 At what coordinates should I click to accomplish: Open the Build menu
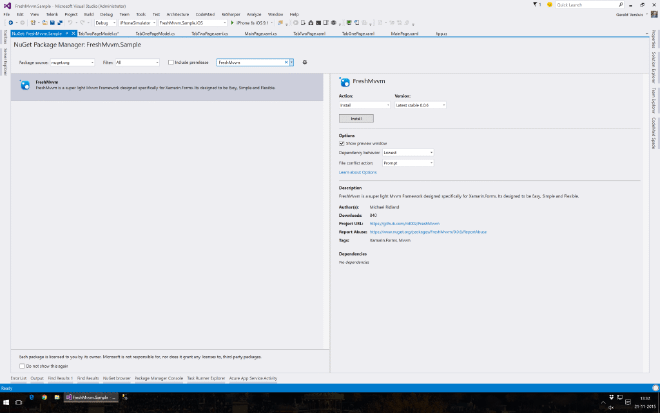tap(88, 14)
